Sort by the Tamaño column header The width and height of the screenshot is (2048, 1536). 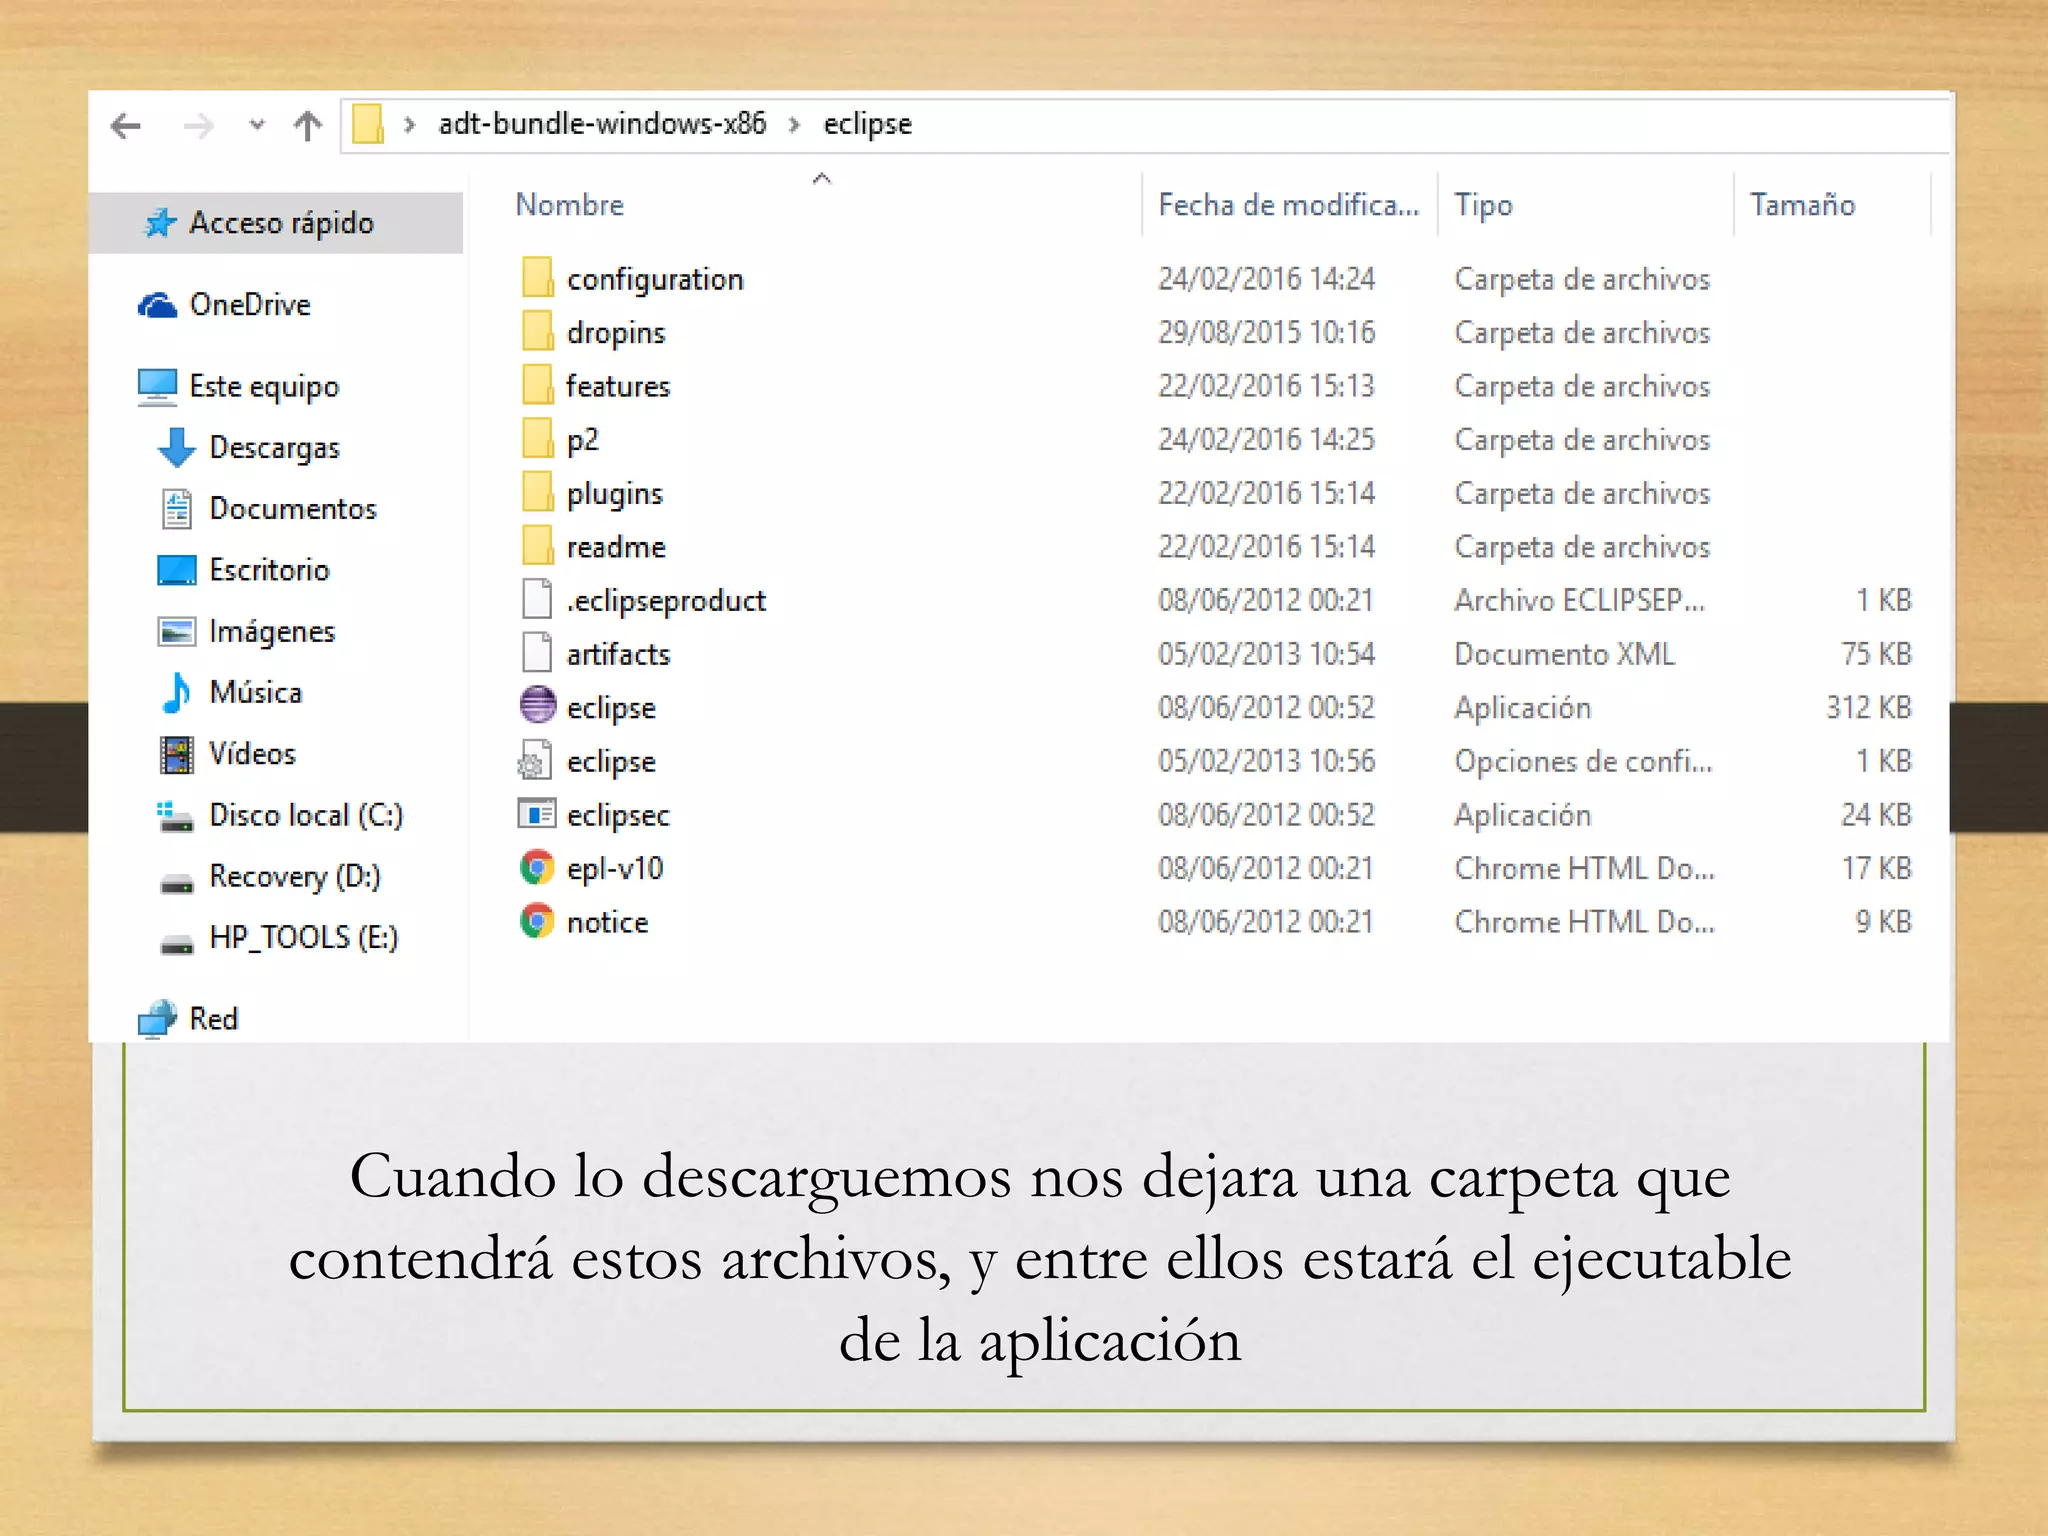tap(1802, 205)
